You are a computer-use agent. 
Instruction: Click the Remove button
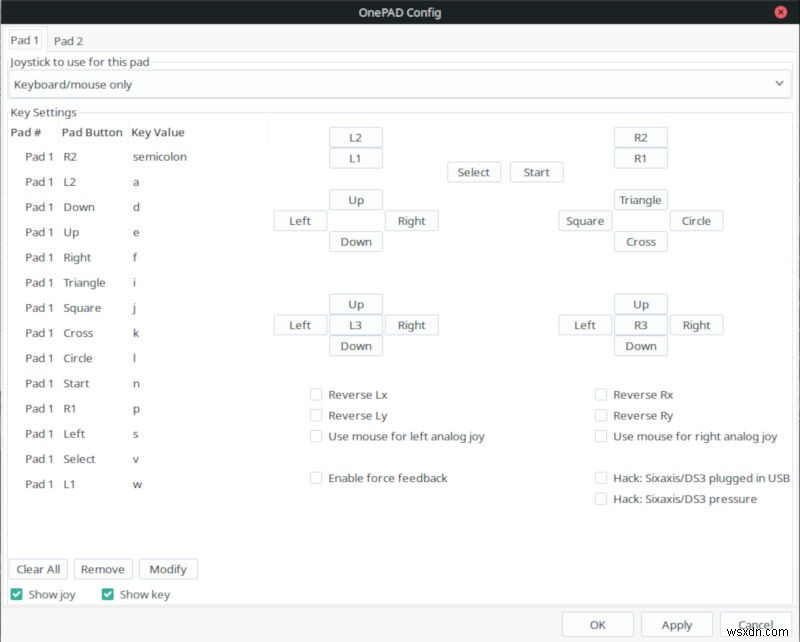(x=103, y=569)
